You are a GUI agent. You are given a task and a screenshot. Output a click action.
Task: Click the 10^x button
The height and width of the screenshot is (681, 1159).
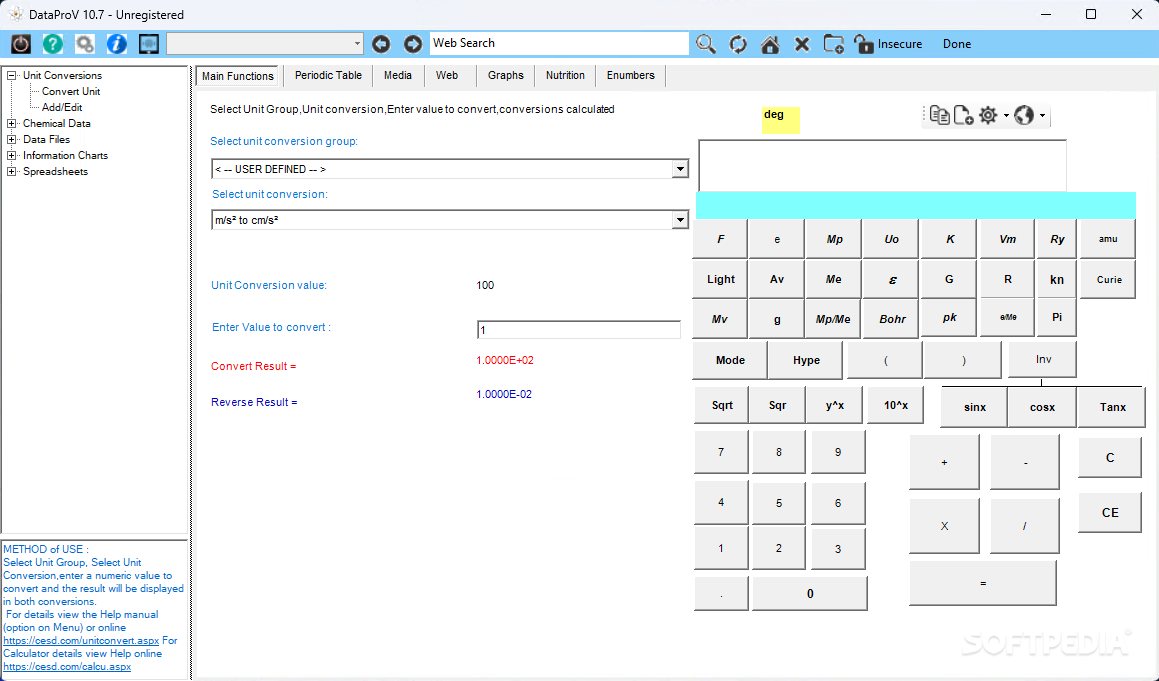[895, 405]
